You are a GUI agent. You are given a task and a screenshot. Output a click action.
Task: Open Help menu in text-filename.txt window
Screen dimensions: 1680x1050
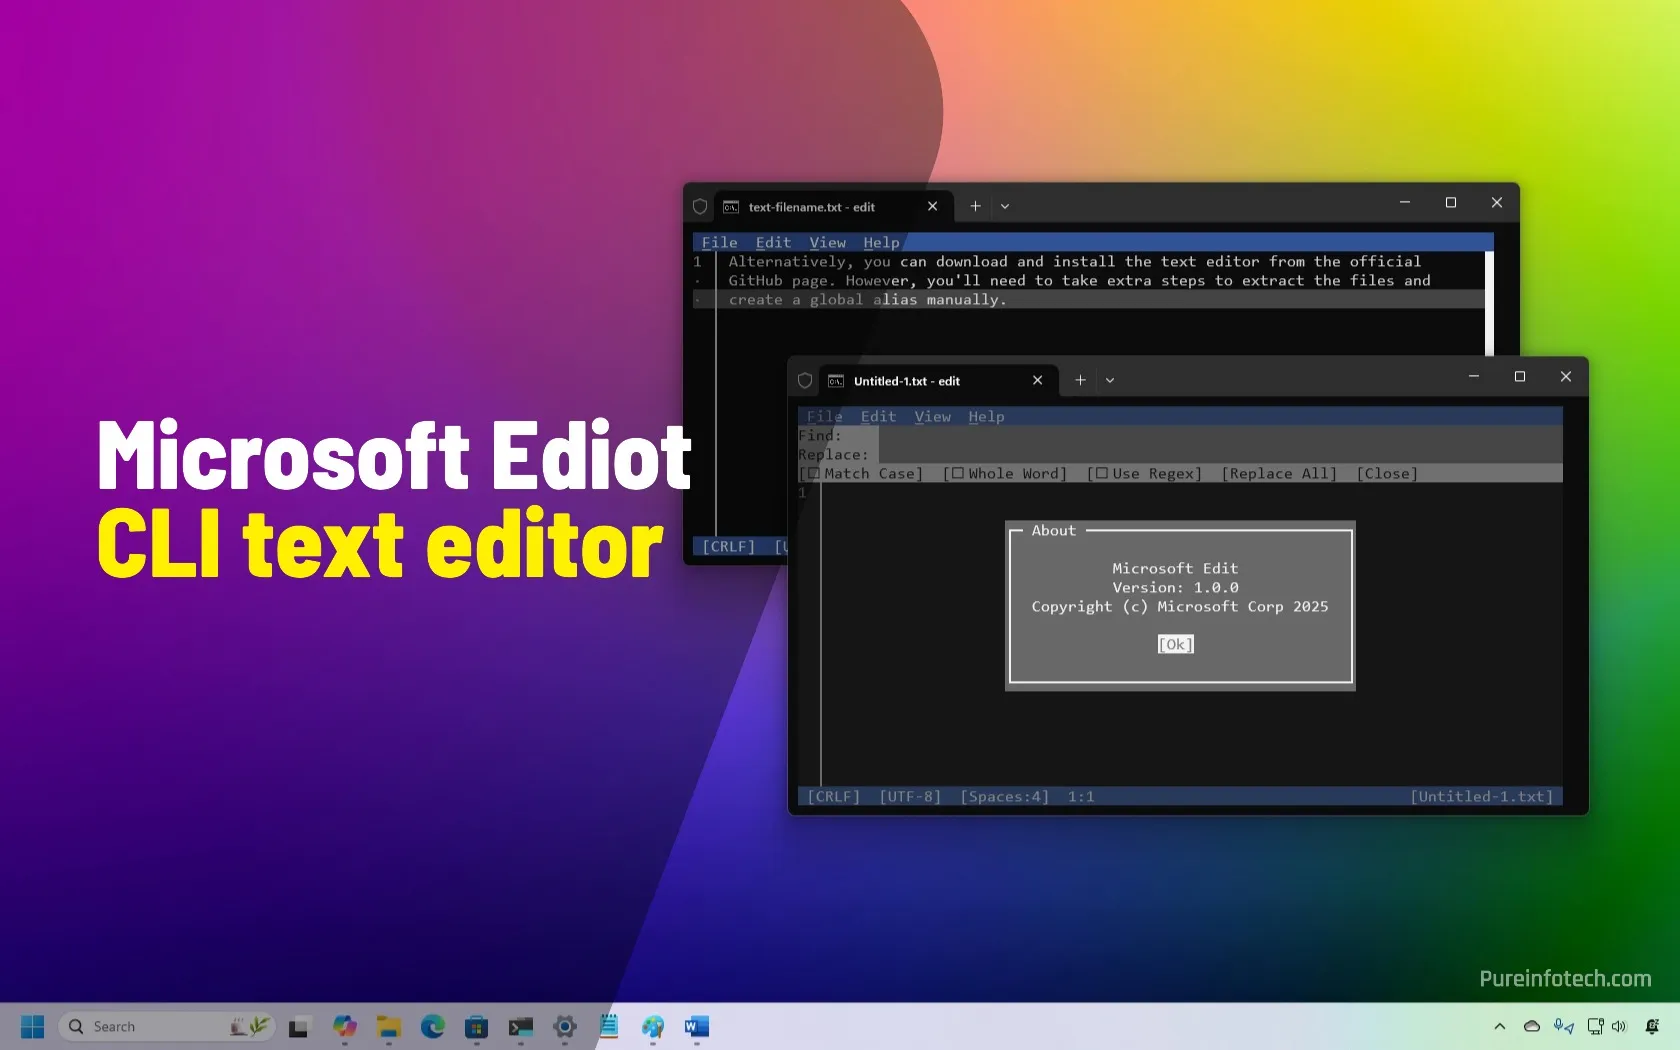881,243
